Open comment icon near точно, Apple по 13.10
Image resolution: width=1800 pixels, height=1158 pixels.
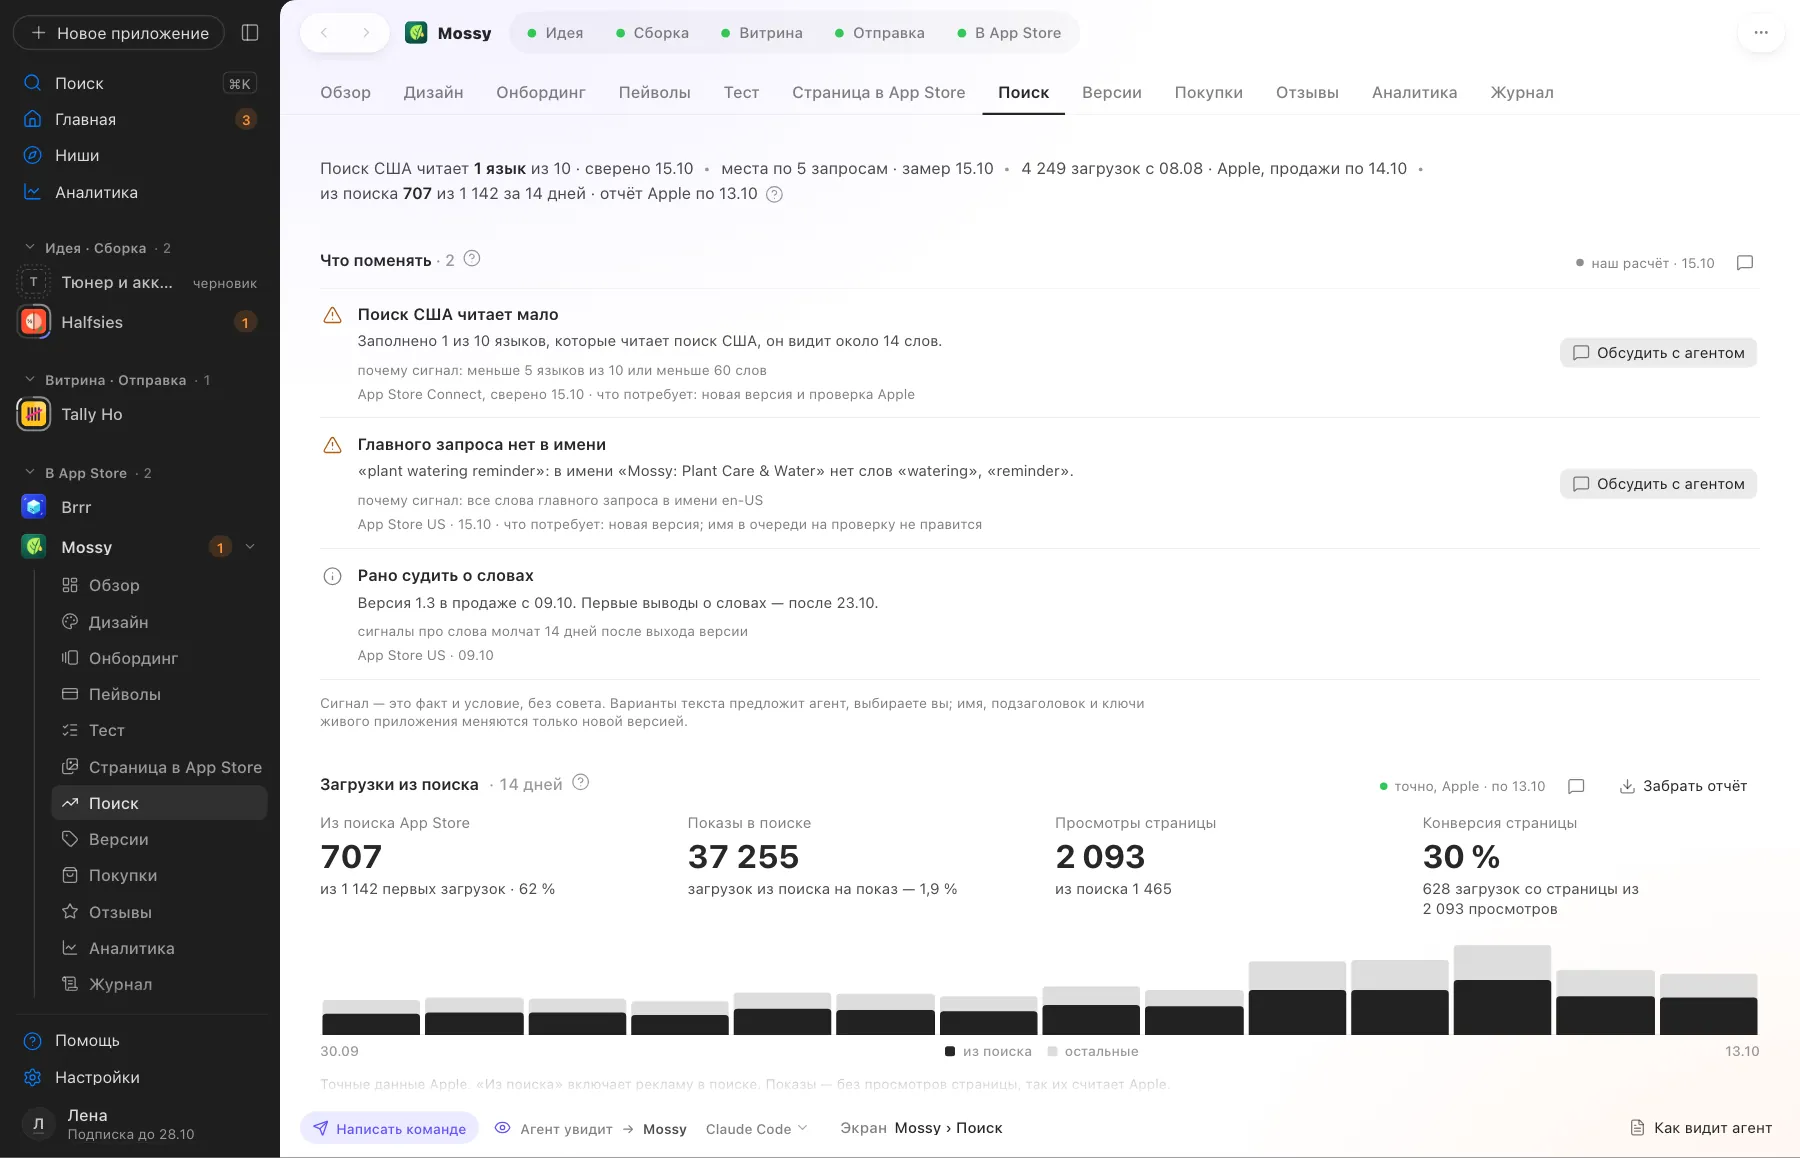pos(1576,786)
